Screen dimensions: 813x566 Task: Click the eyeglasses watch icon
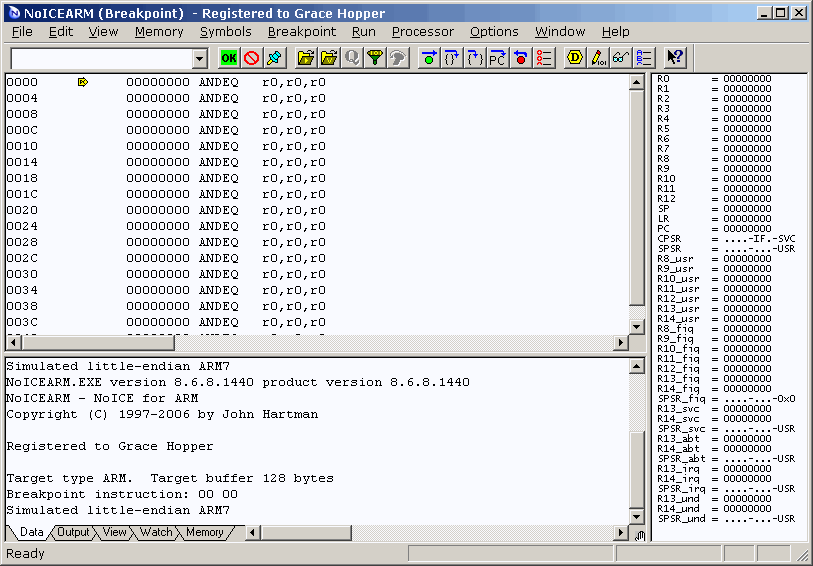tap(621, 58)
